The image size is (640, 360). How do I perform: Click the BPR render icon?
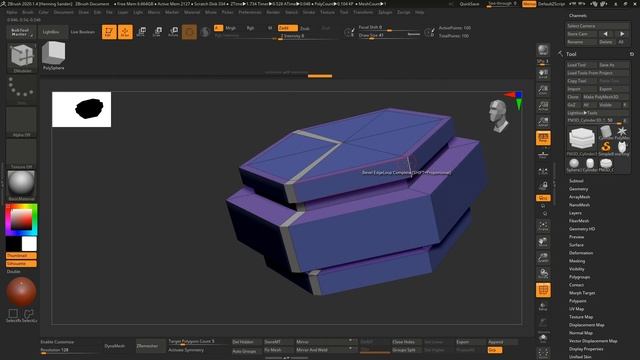[x=543, y=50]
